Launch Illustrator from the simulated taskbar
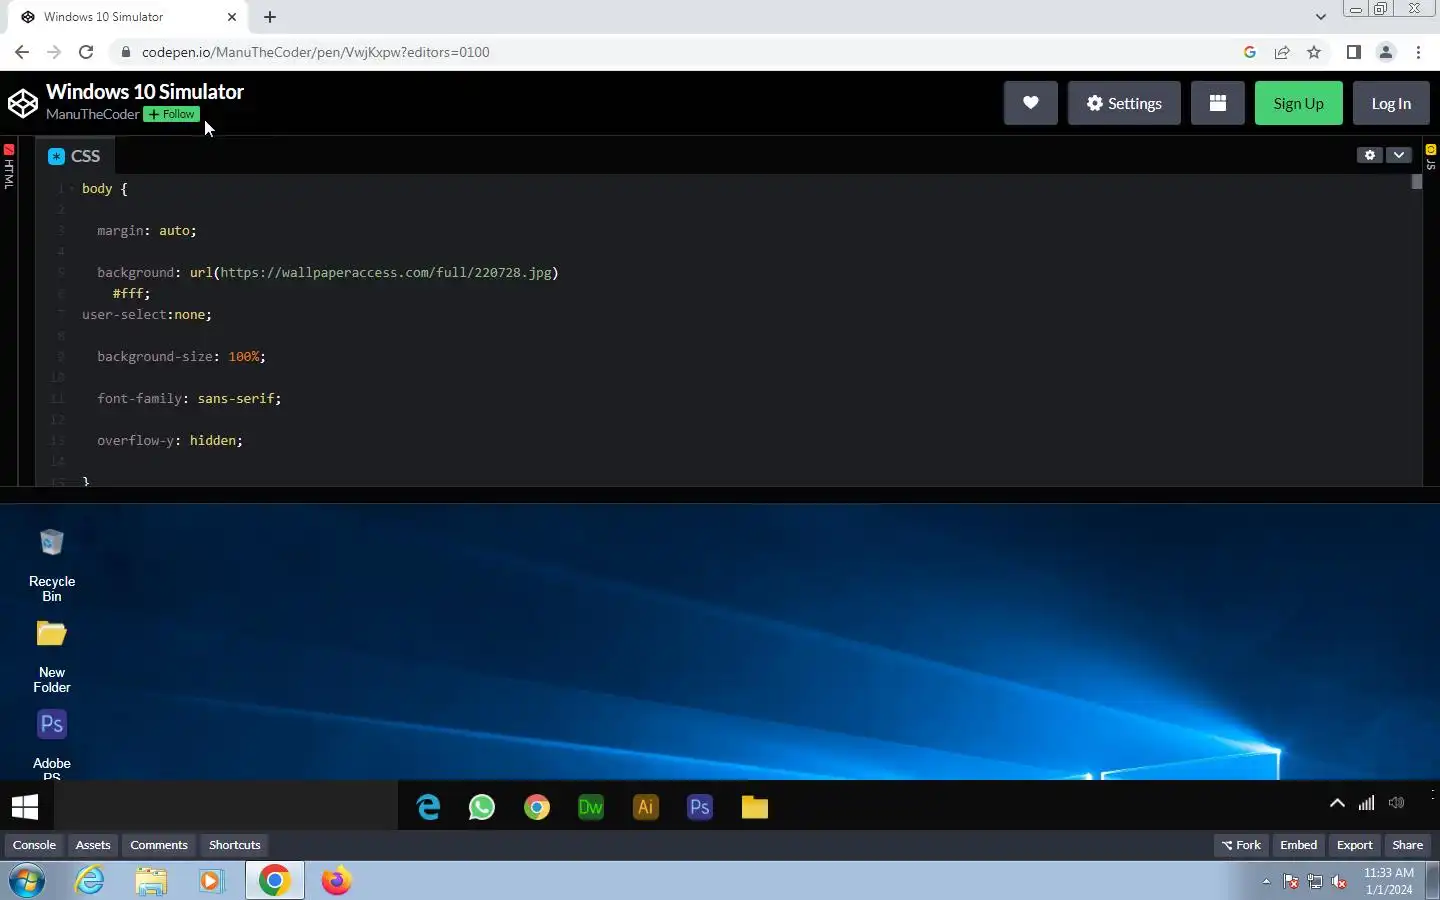 (x=646, y=807)
